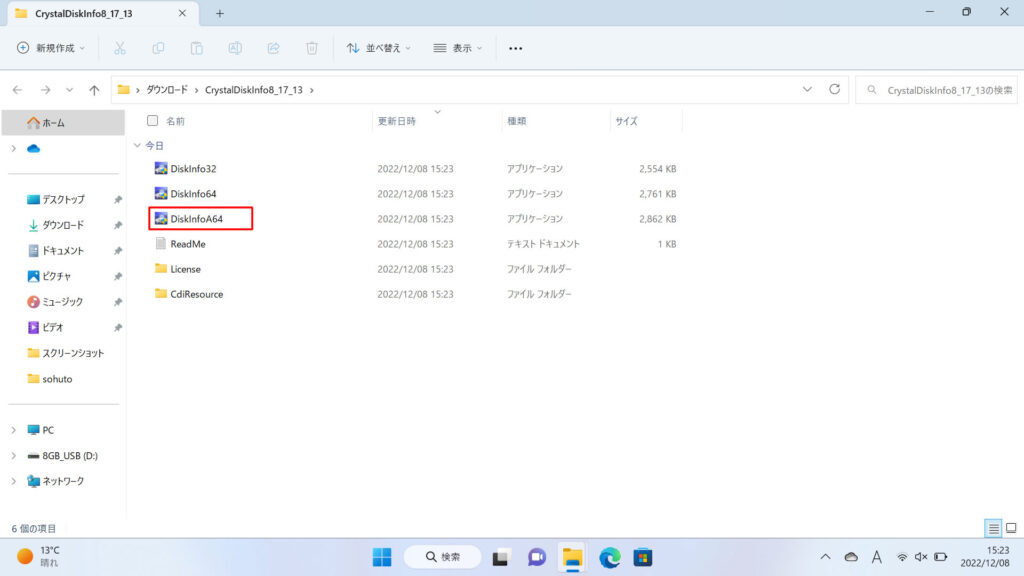
Task: Switch to large thumbnails view icon
Action: 1011,528
